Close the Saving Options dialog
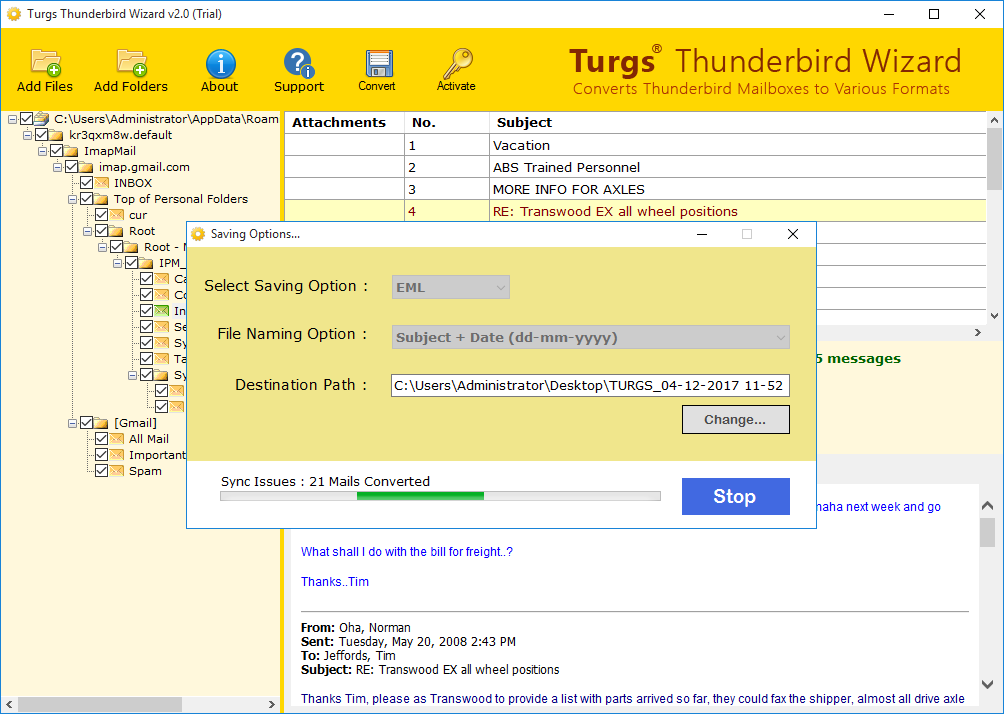The image size is (1004, 714). tap(793, 234)
